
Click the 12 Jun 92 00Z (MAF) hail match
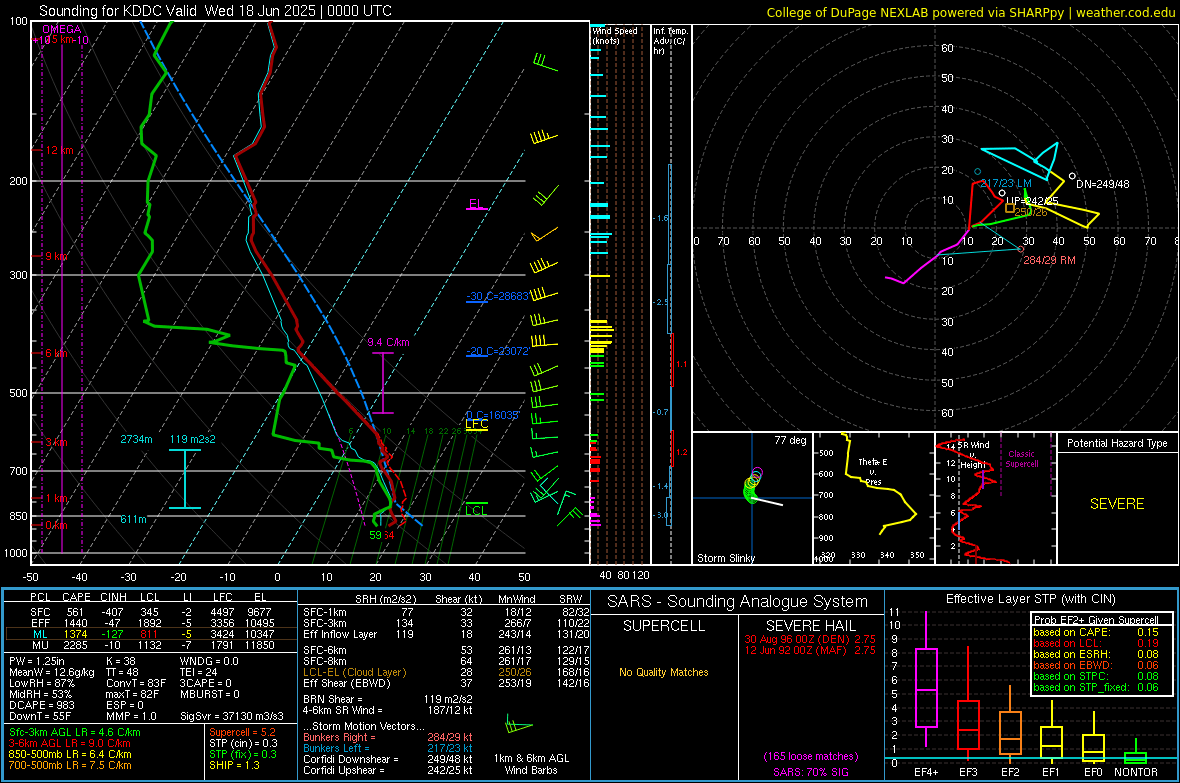click(x=810, y=650)
